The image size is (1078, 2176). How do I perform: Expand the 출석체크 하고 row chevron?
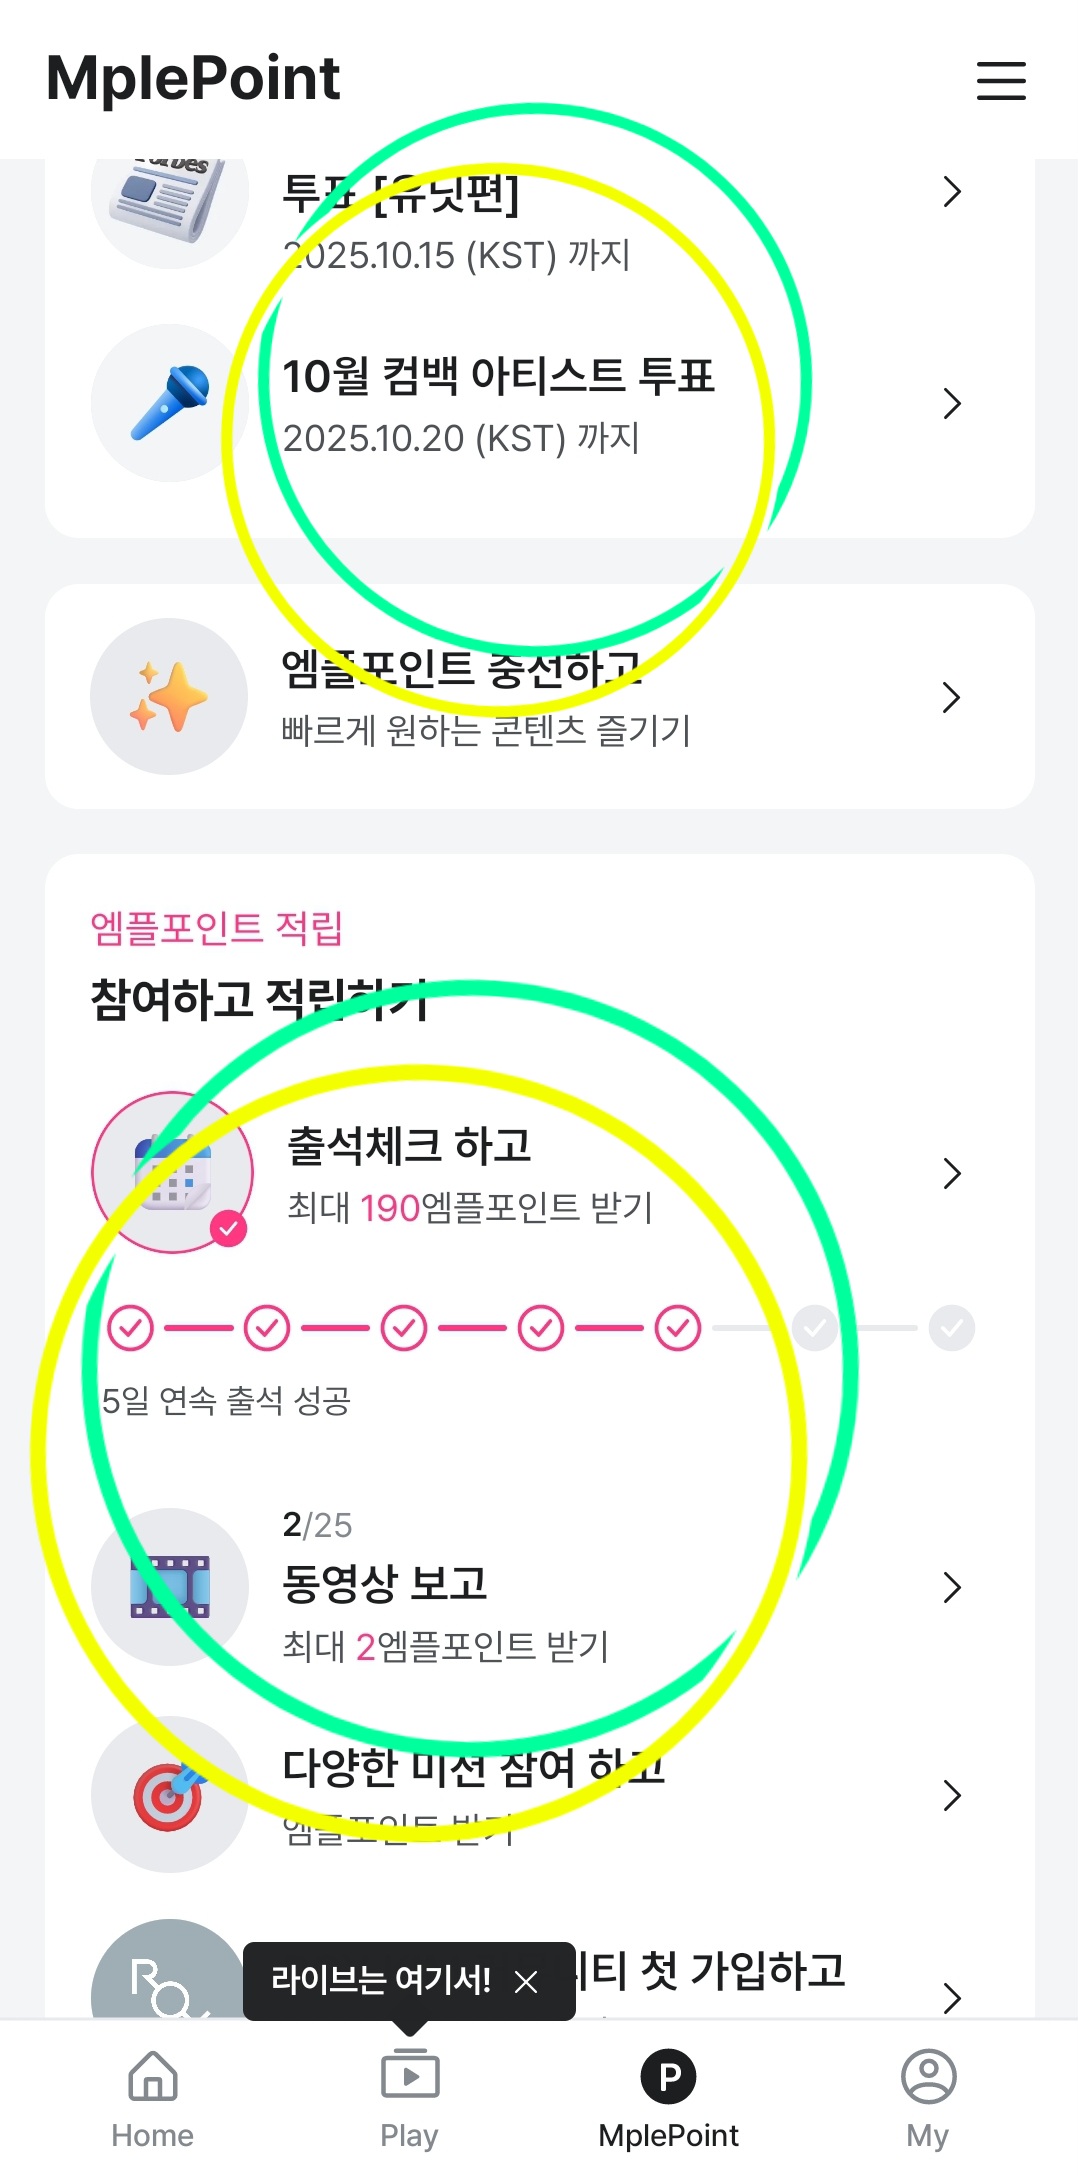click(x=952, y=1173)
